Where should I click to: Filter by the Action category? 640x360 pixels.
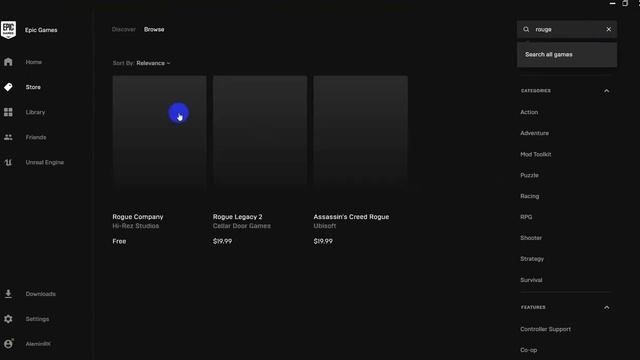tap(529, 112)
